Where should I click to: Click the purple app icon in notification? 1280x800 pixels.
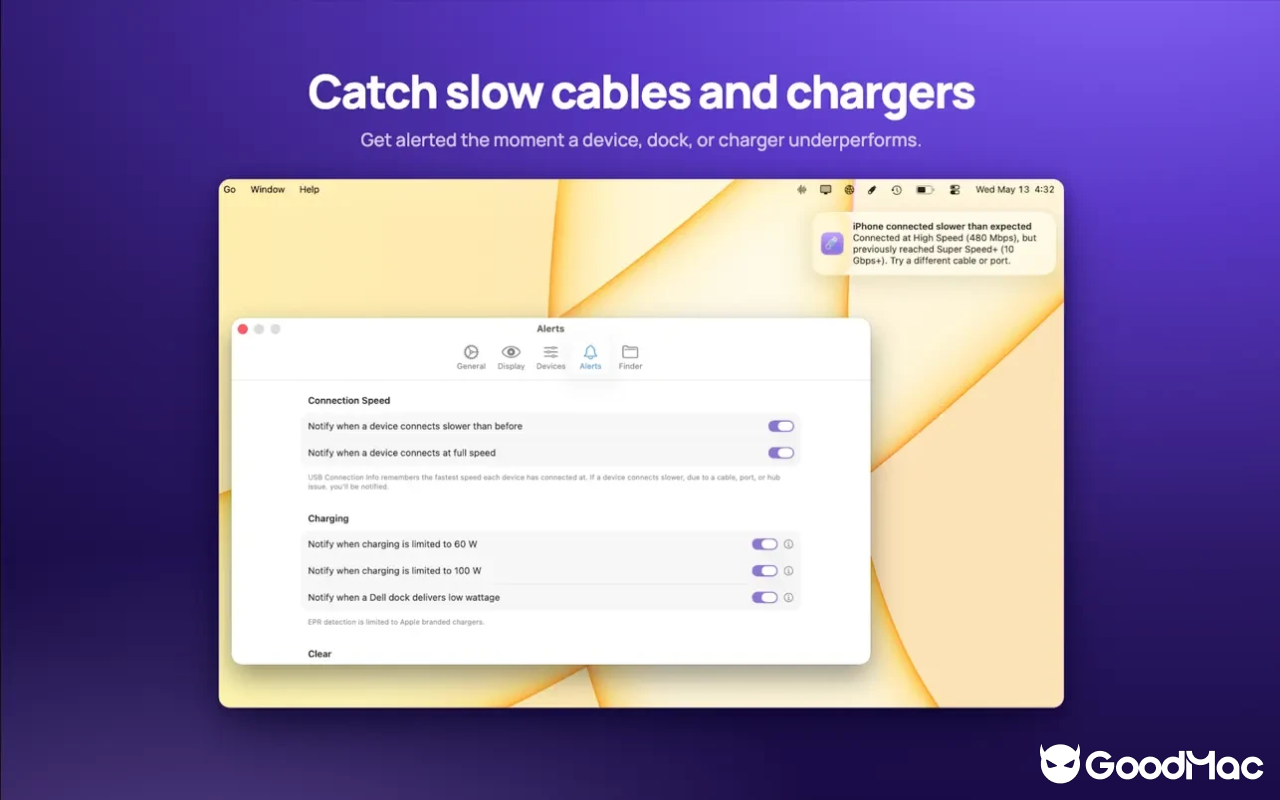tap(832, 243)
